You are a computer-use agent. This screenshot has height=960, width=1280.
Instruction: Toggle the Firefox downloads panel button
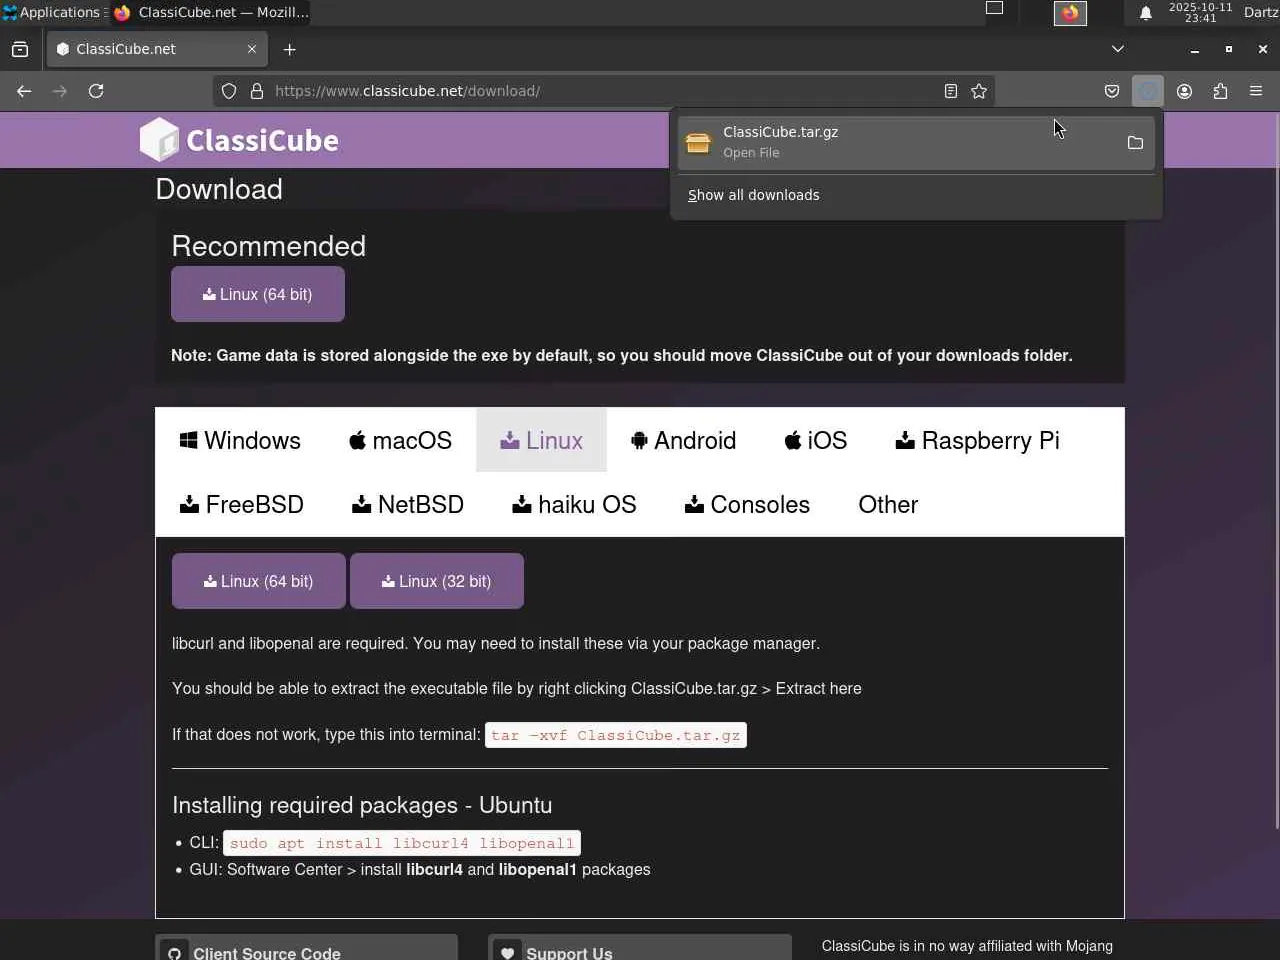coord(1148,91)
